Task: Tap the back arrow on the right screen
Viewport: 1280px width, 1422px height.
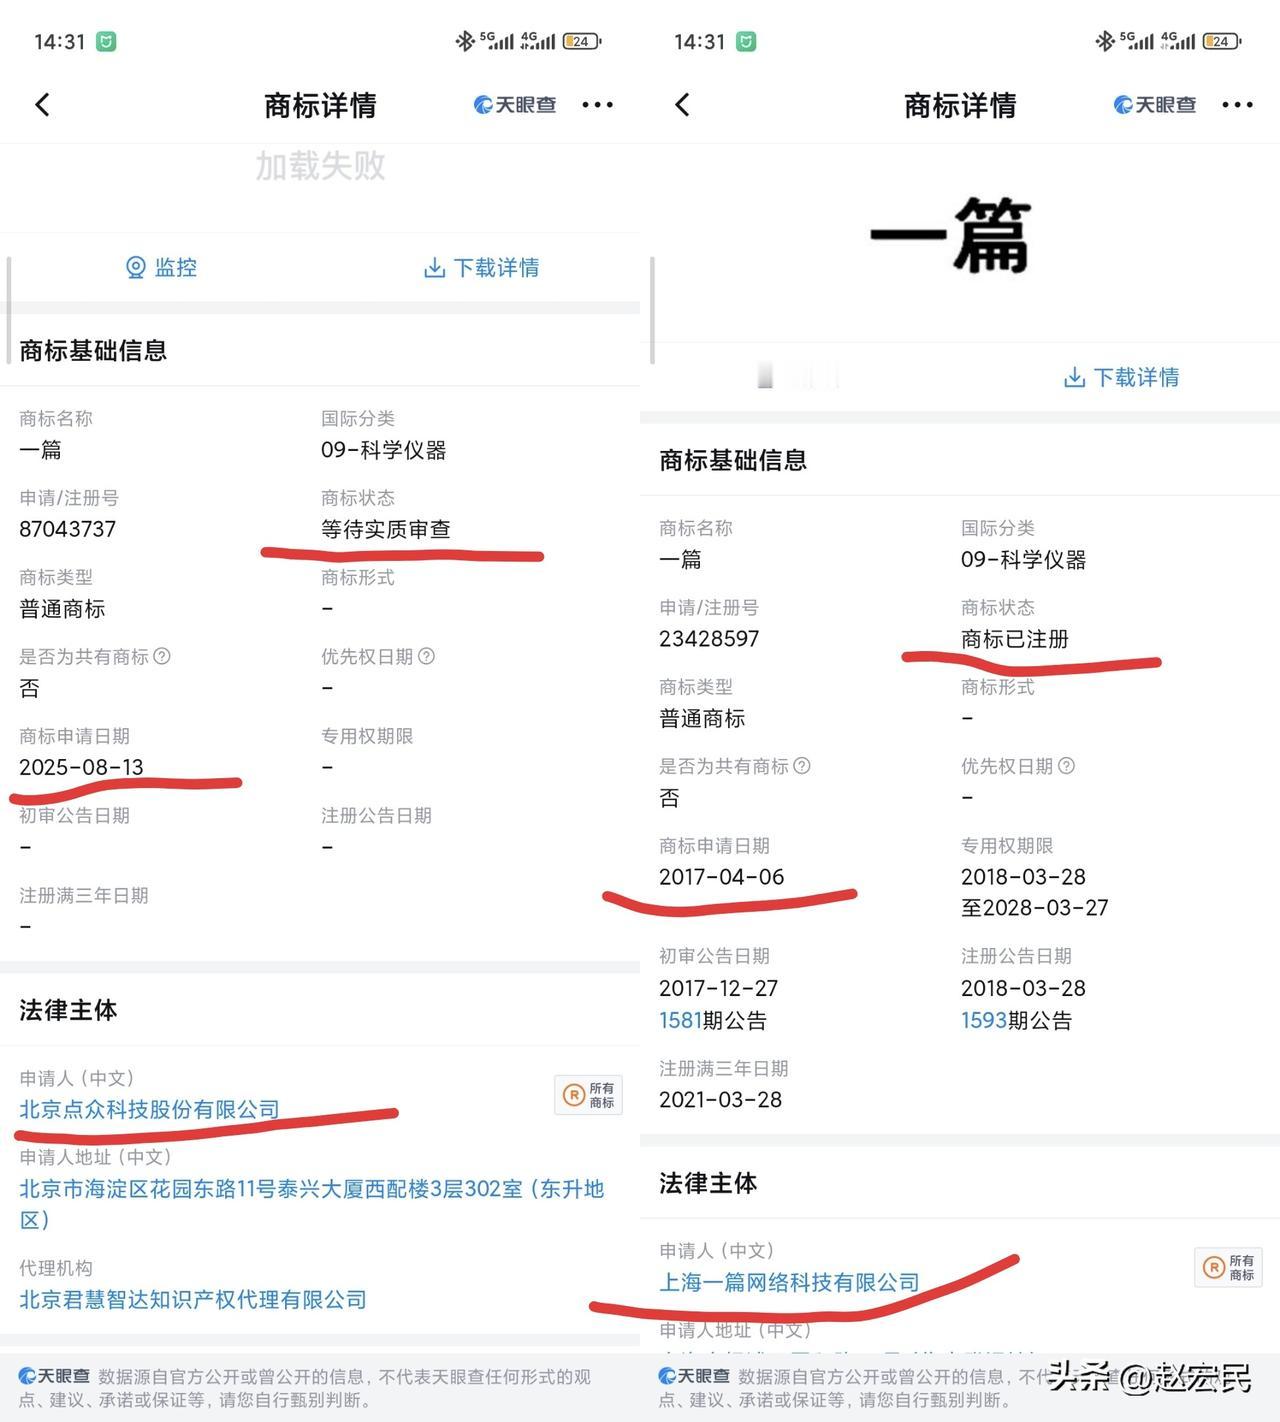Action: click(x=682, y=105)
